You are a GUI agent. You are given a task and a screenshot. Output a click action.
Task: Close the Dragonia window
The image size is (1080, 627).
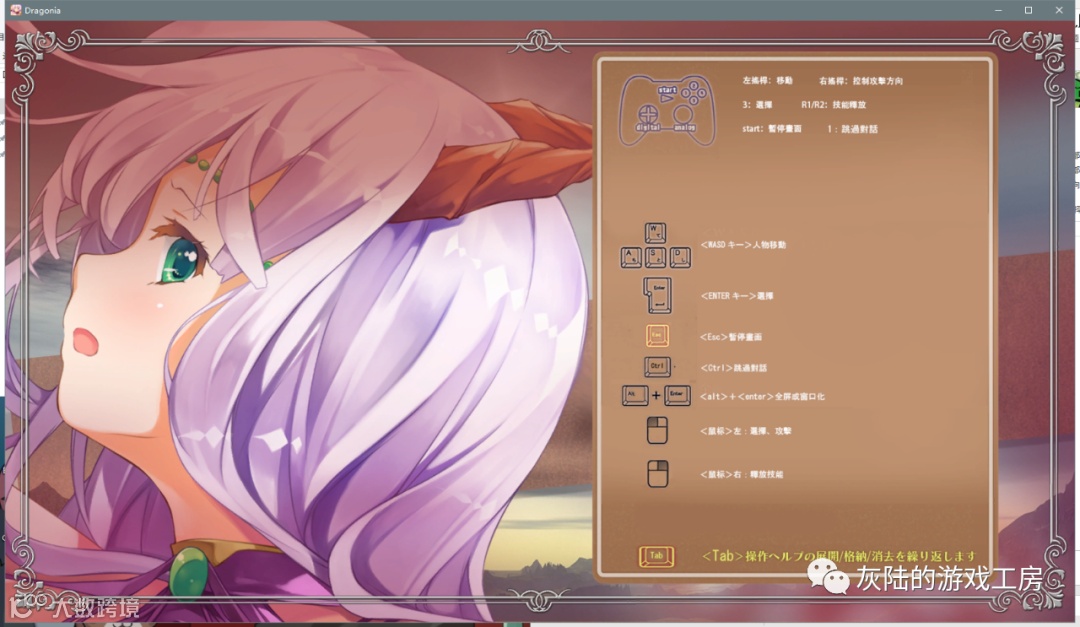pyautogui.click(x=1059, y=10)
